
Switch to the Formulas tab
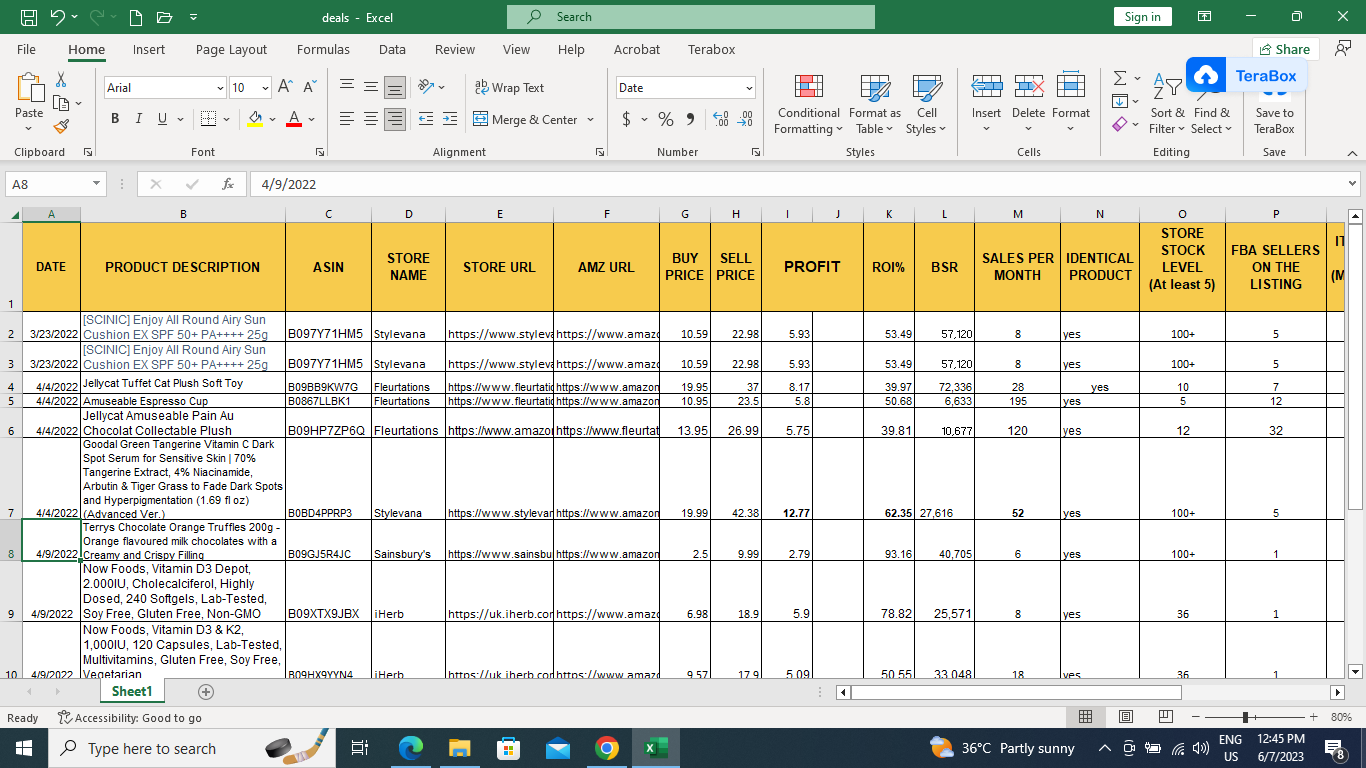coord(323,49)
